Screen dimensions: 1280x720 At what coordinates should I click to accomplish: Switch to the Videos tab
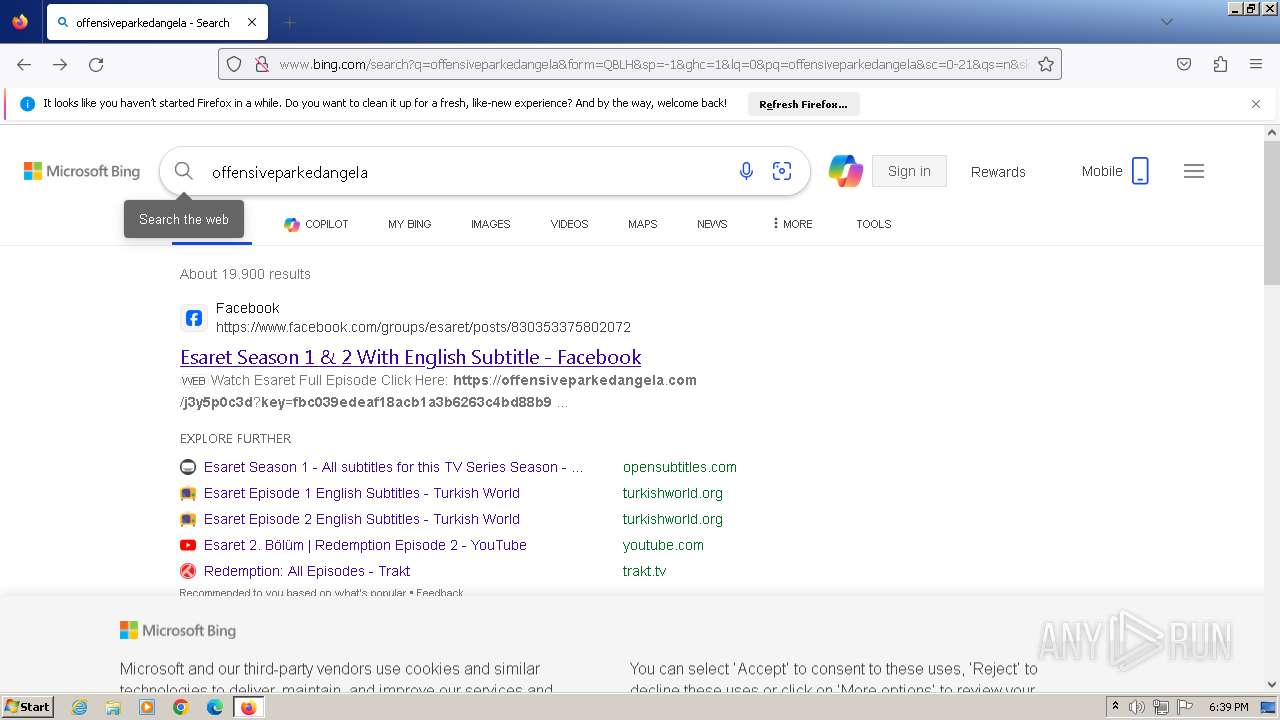click(x=570, y=224)
